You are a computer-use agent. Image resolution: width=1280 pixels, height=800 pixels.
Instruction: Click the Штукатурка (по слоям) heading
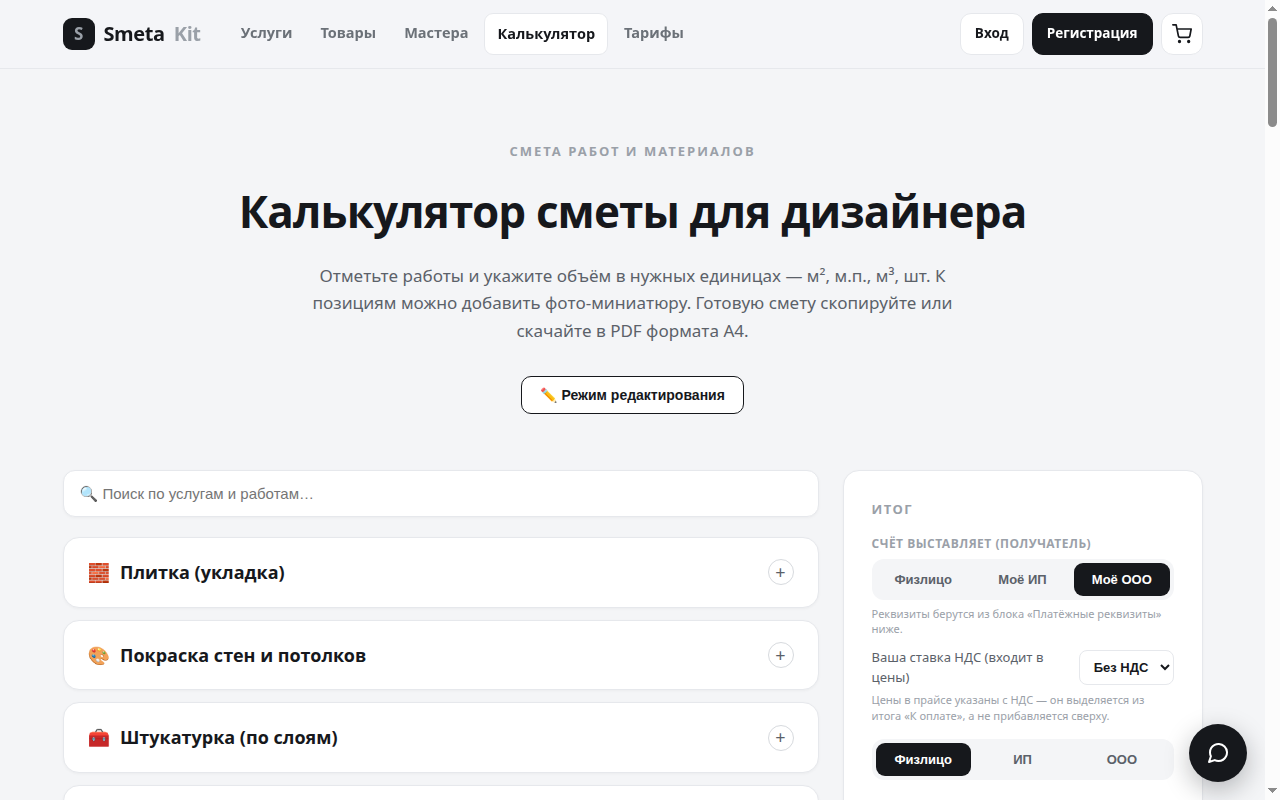(229, 738)
